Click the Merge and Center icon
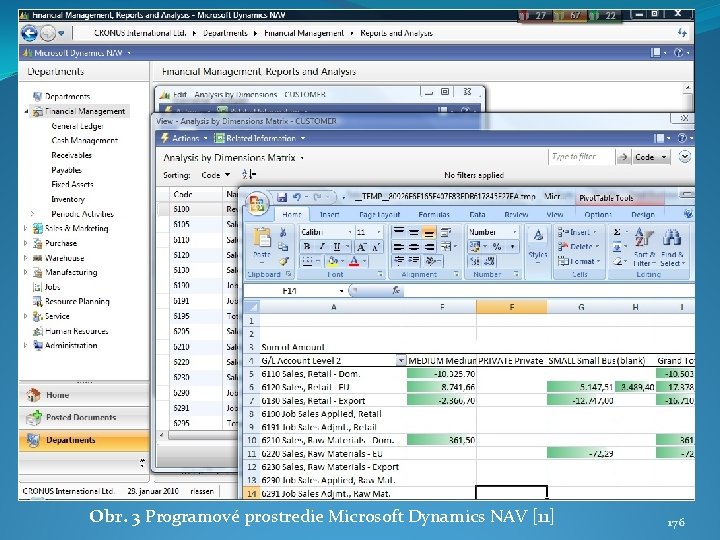720x540 pixels. pyautogui.click(x=446, y=247)
